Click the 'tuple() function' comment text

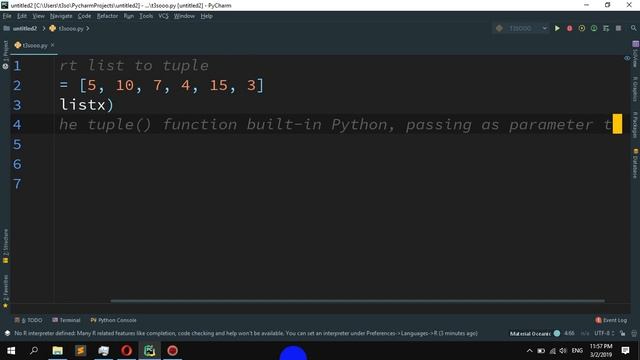coord(162,124)
